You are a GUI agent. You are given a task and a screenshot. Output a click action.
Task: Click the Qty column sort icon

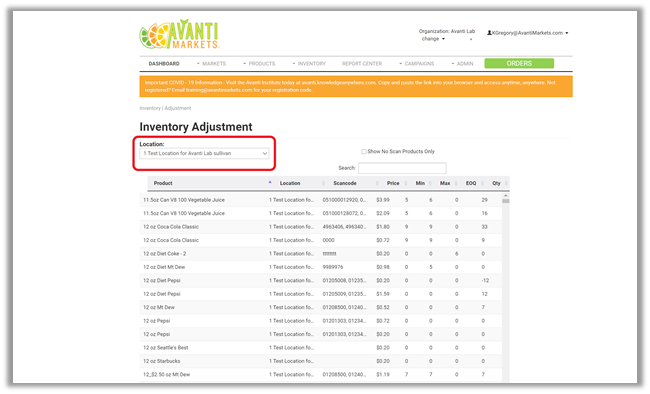coord(507,183)
